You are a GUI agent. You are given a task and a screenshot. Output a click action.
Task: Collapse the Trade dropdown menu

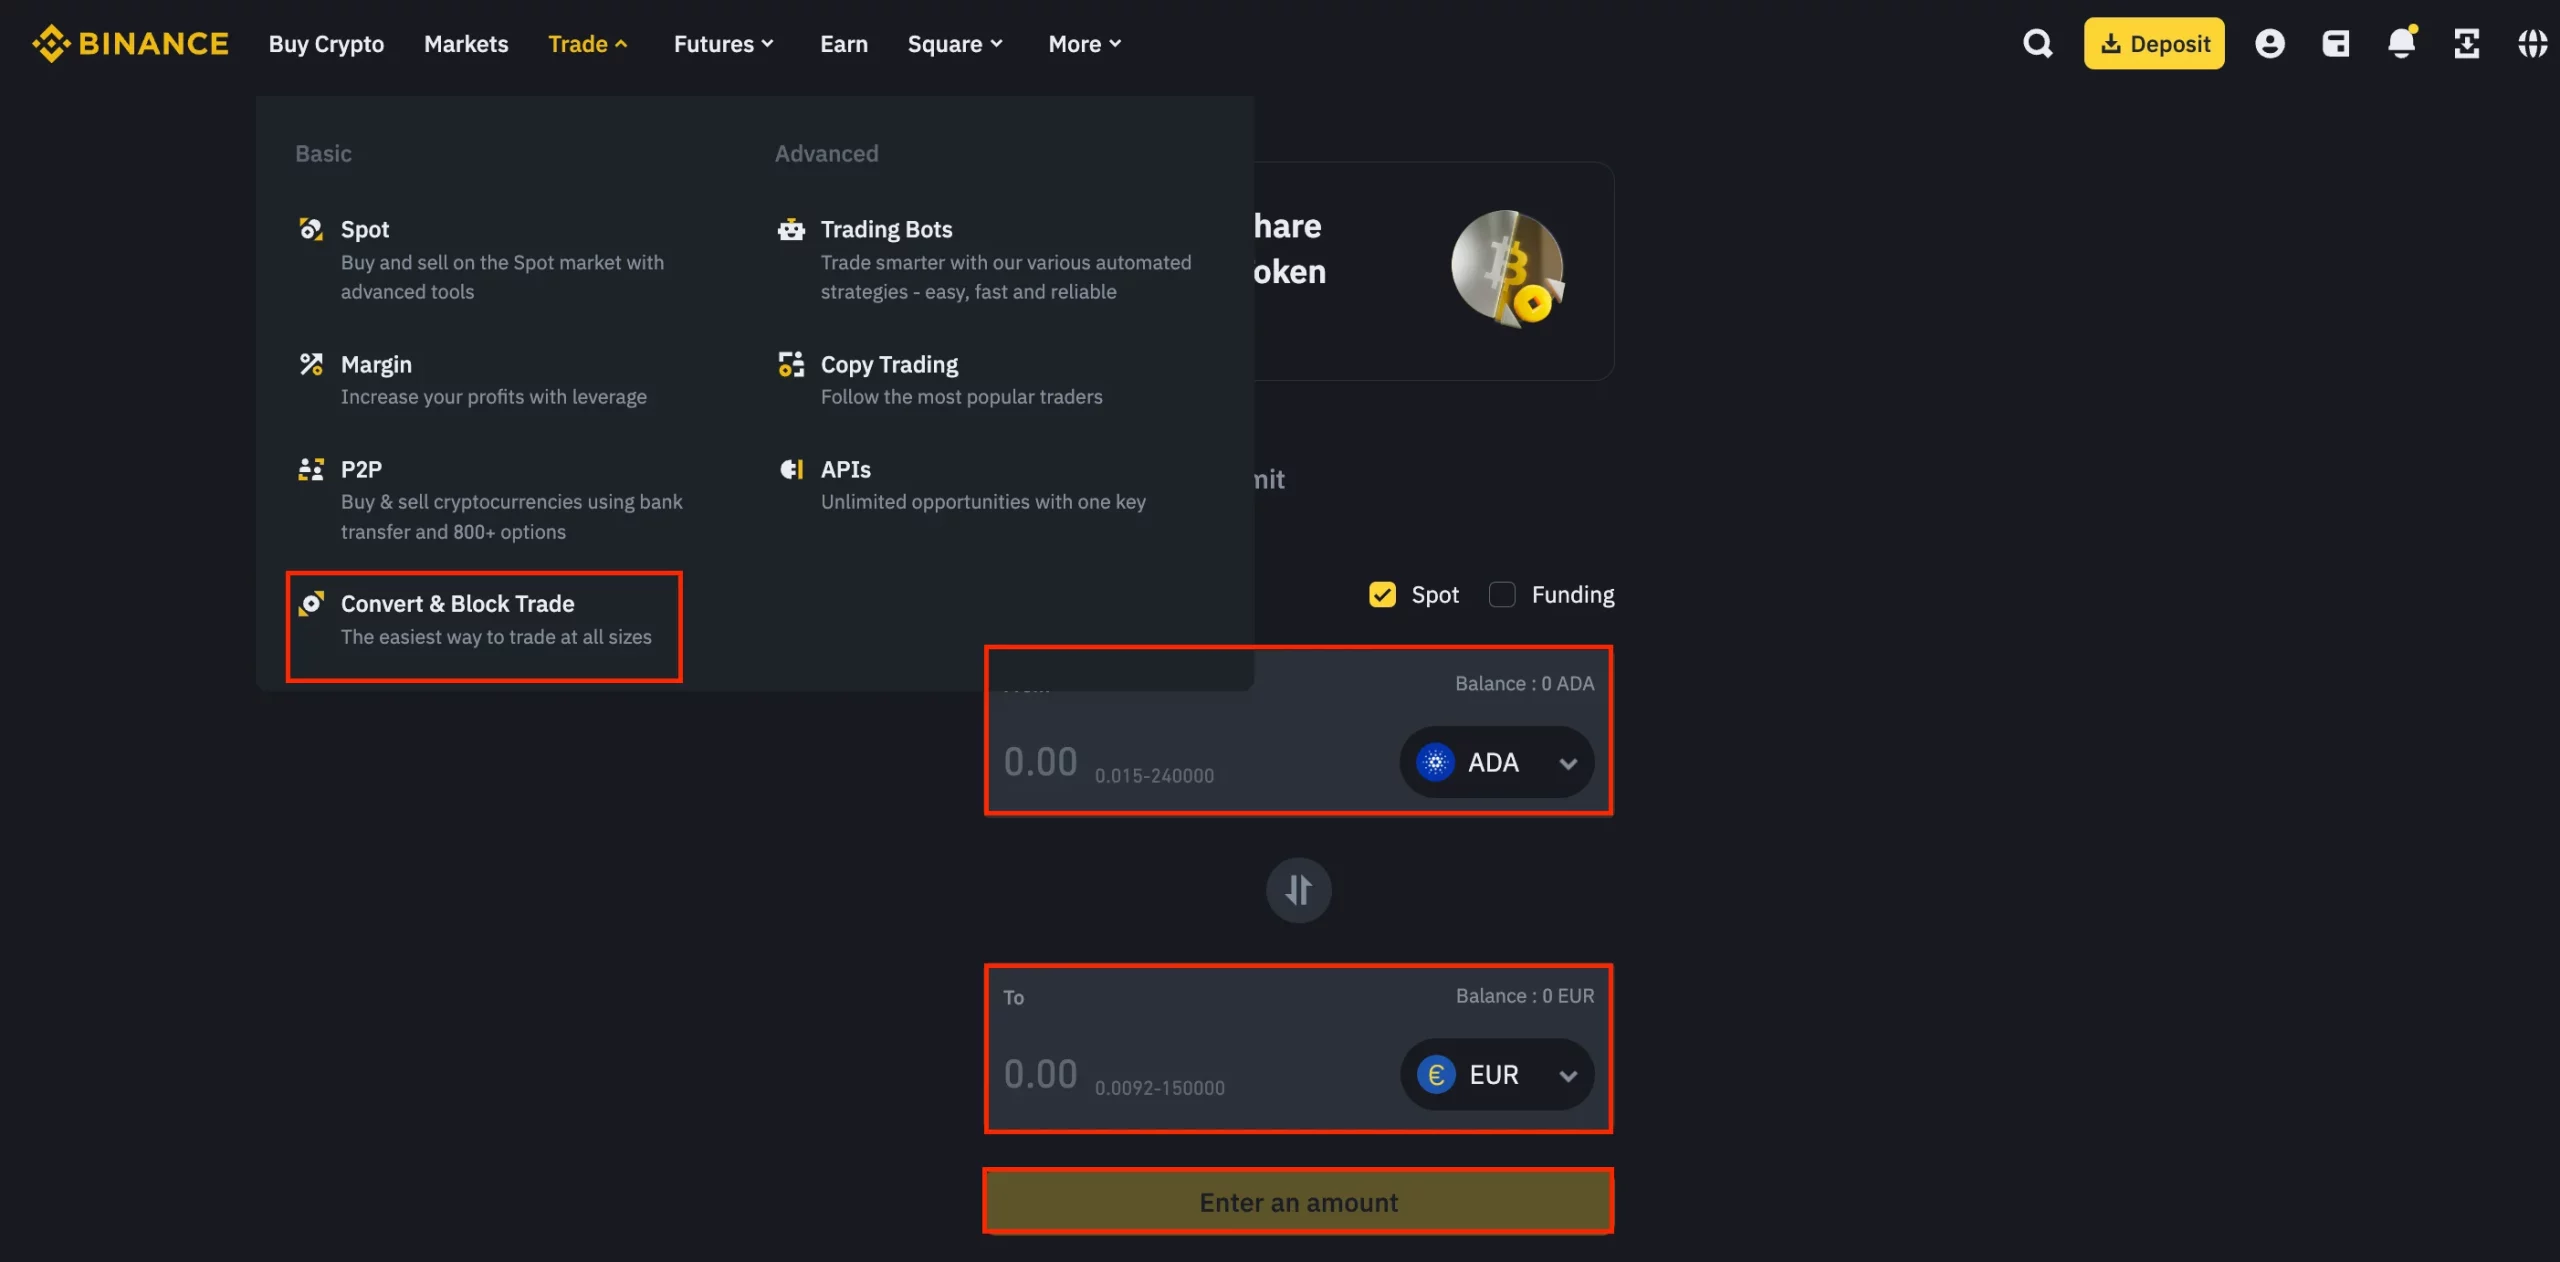coord(588,44)
